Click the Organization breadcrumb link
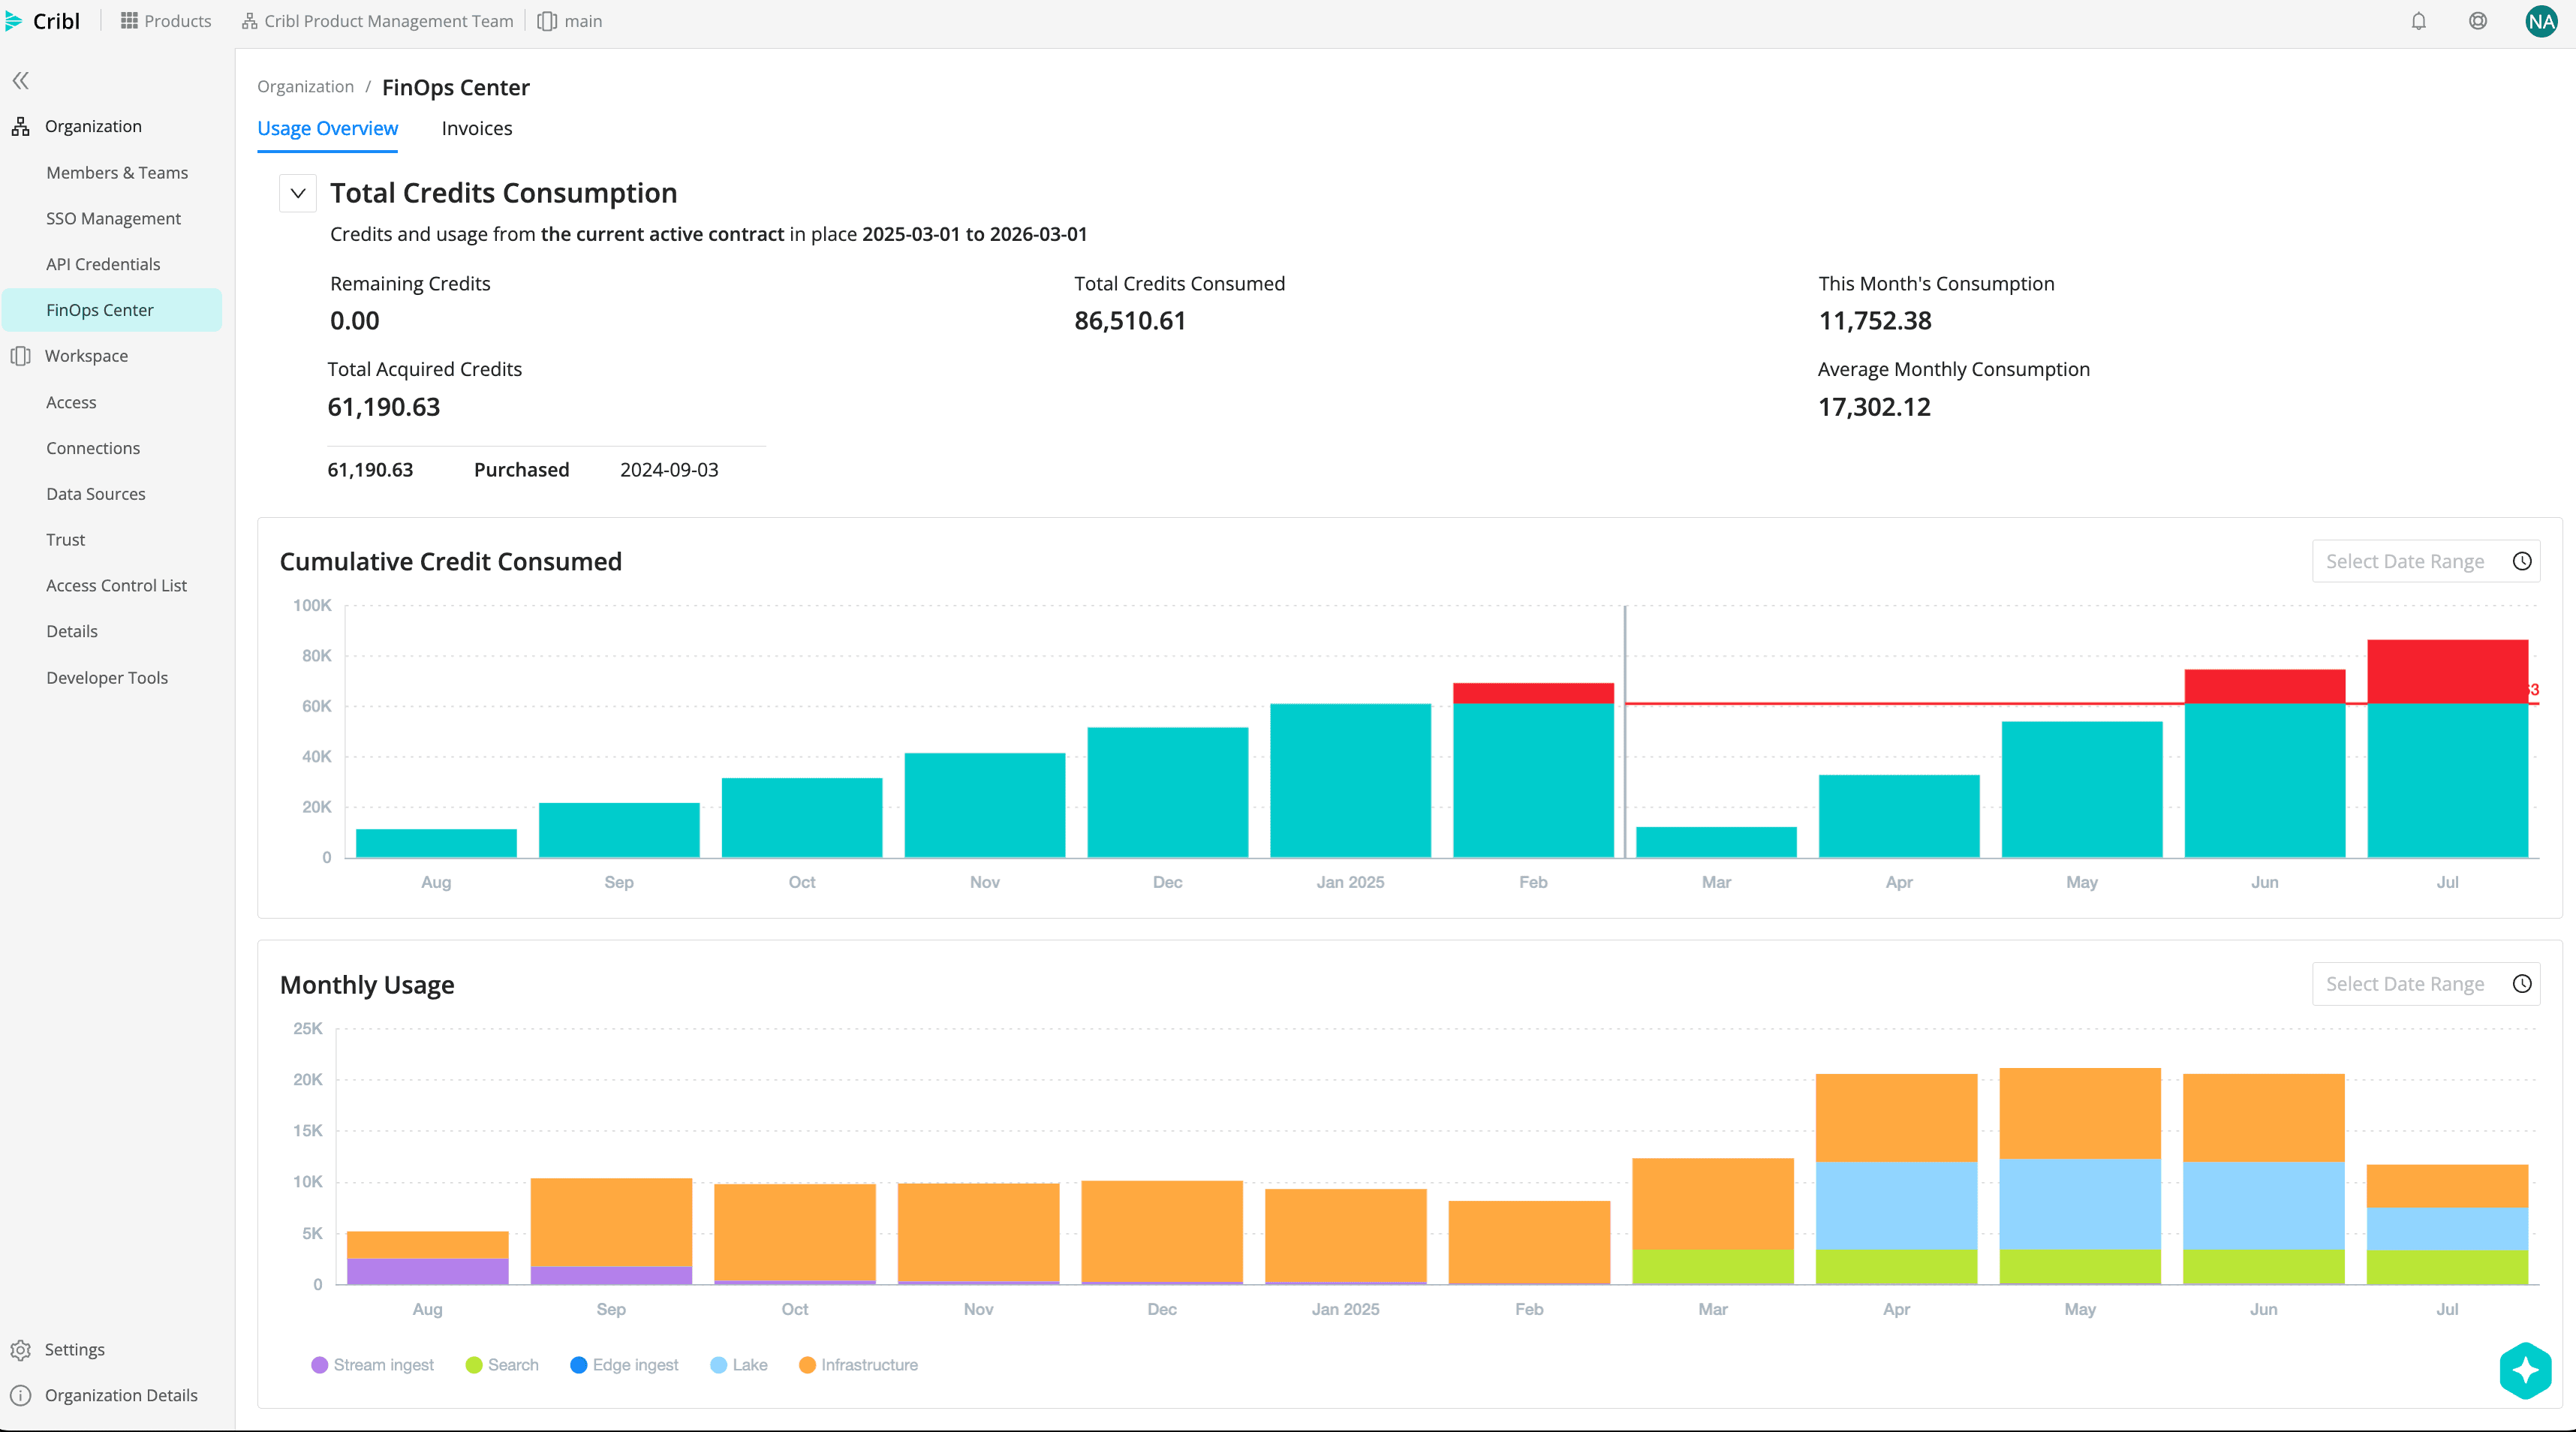 point(305,87)
